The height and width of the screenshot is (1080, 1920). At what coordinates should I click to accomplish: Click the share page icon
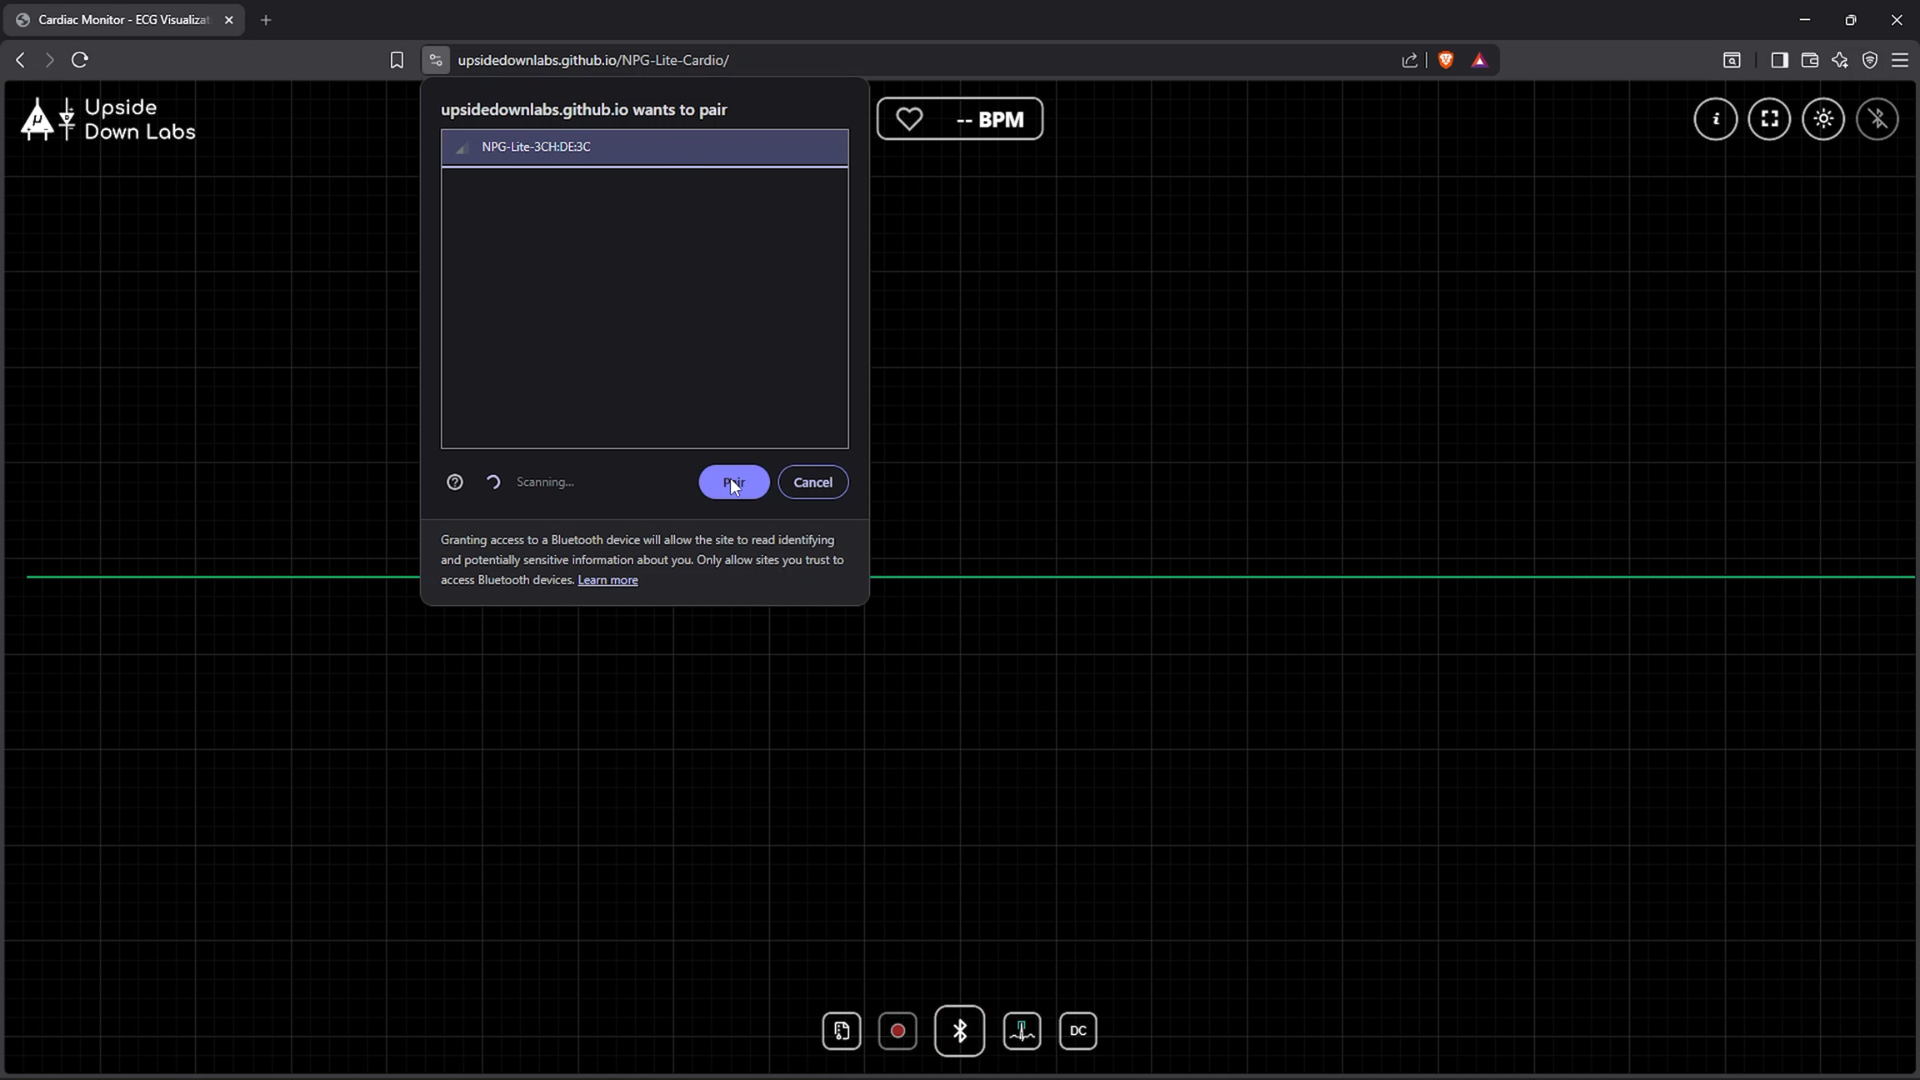(1410, 60)
